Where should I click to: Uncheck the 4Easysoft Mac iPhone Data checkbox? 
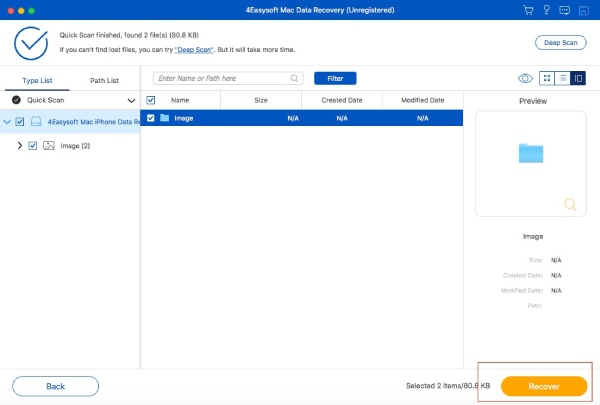point(20,122)
